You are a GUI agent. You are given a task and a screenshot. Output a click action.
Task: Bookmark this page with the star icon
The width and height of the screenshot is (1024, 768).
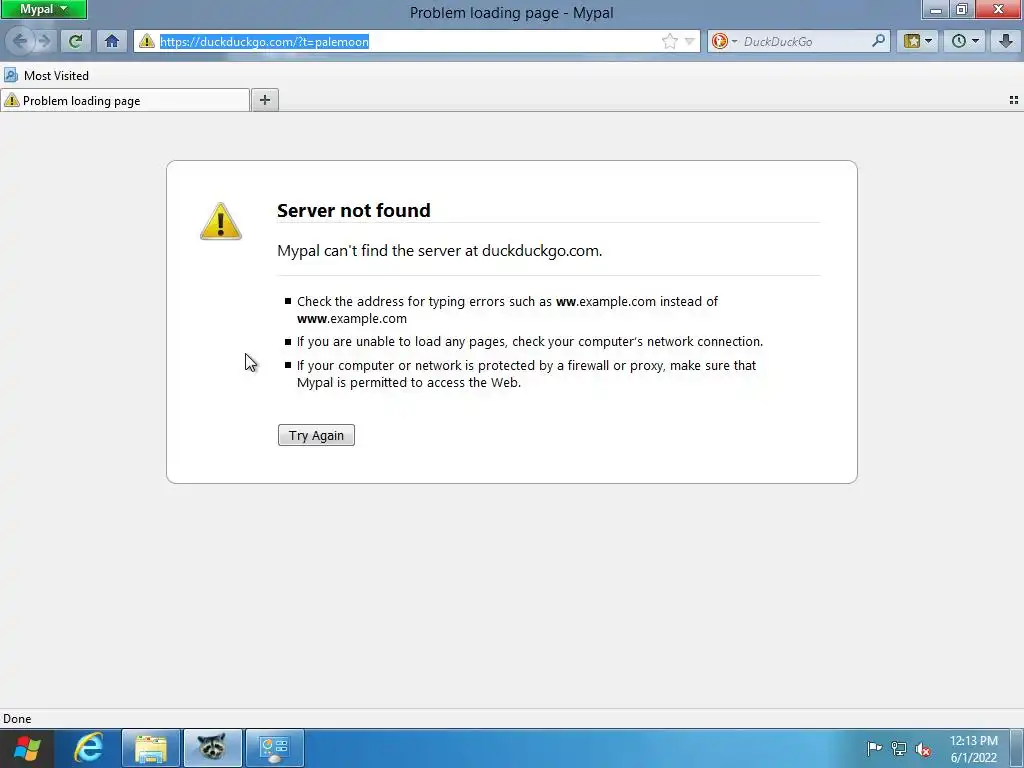(669, 42)
